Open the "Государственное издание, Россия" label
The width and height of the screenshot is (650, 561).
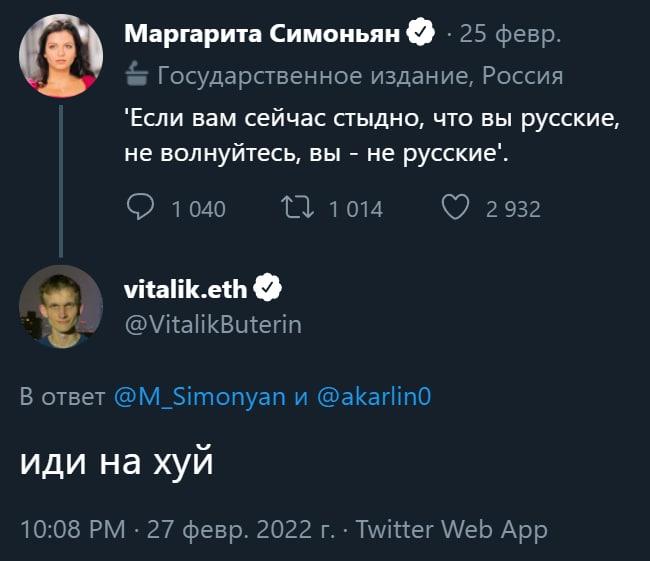tap(360, 76)
